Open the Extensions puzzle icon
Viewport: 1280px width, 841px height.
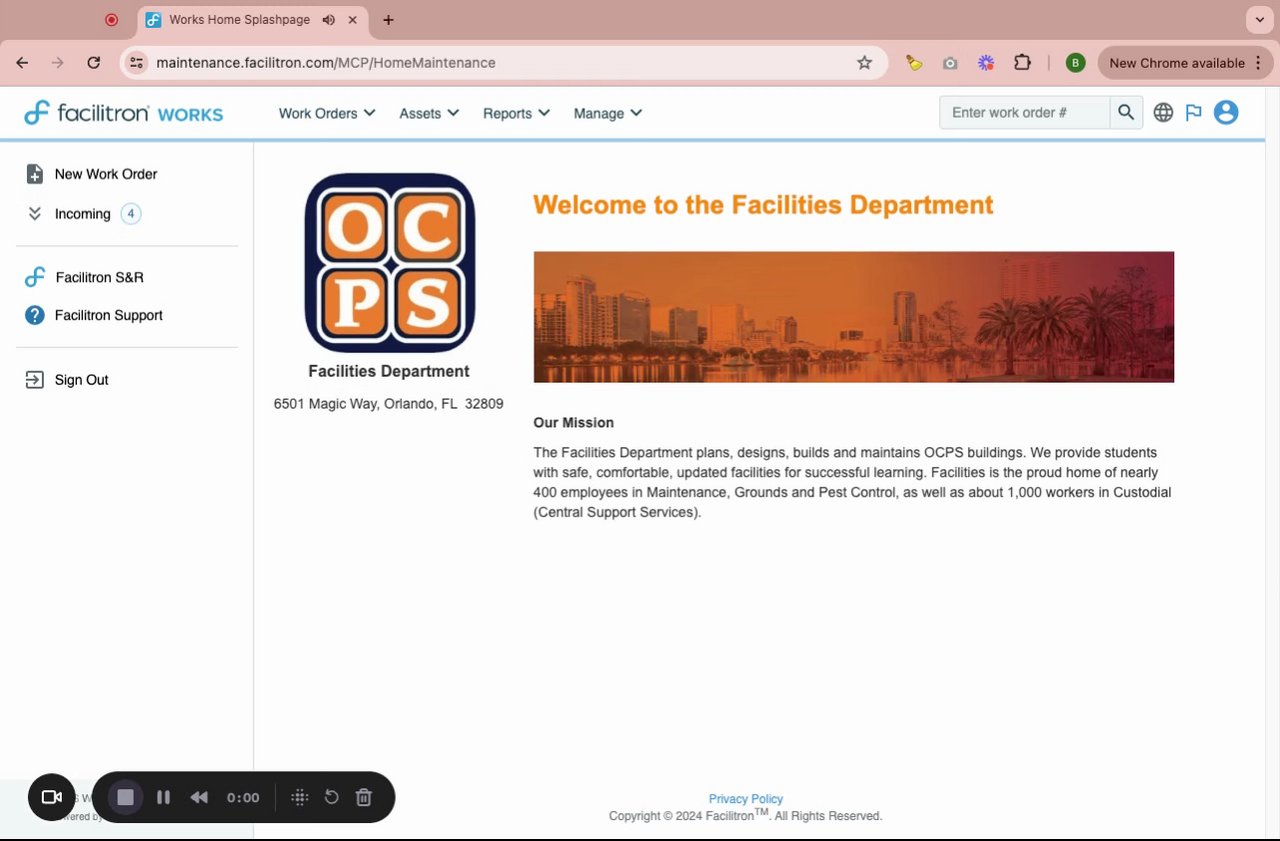coord(1022,63)
